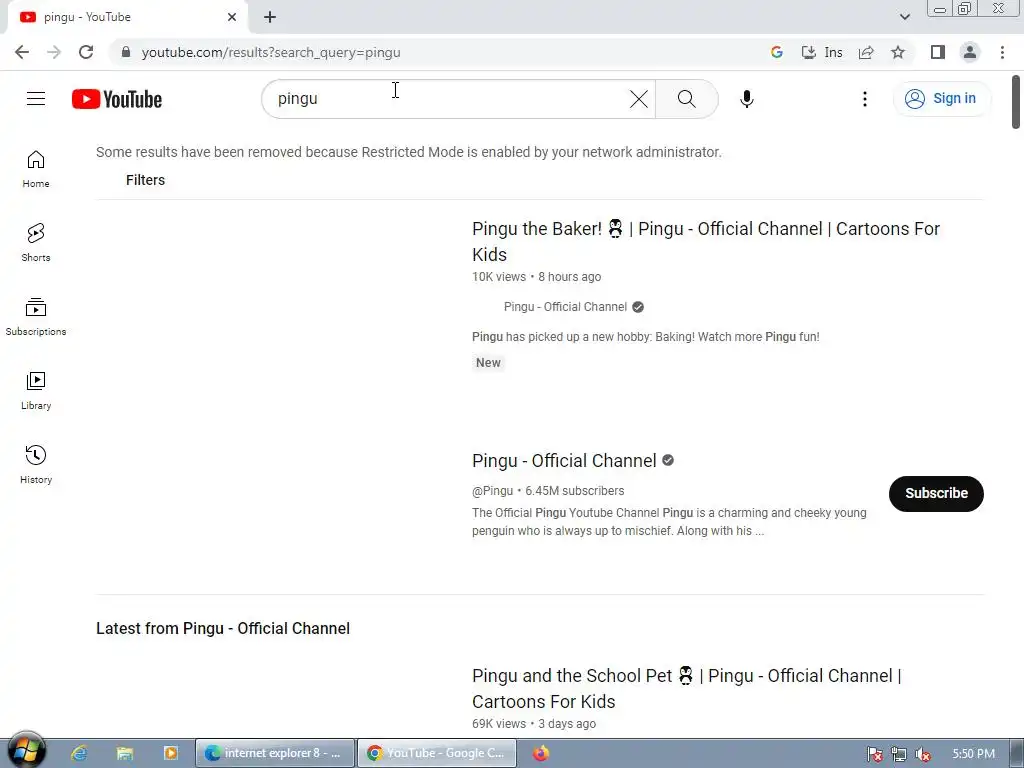Clear the search box with X
Image resolution: width=1024 pixels, height=768 pixels.
click(x=639, y=99)
